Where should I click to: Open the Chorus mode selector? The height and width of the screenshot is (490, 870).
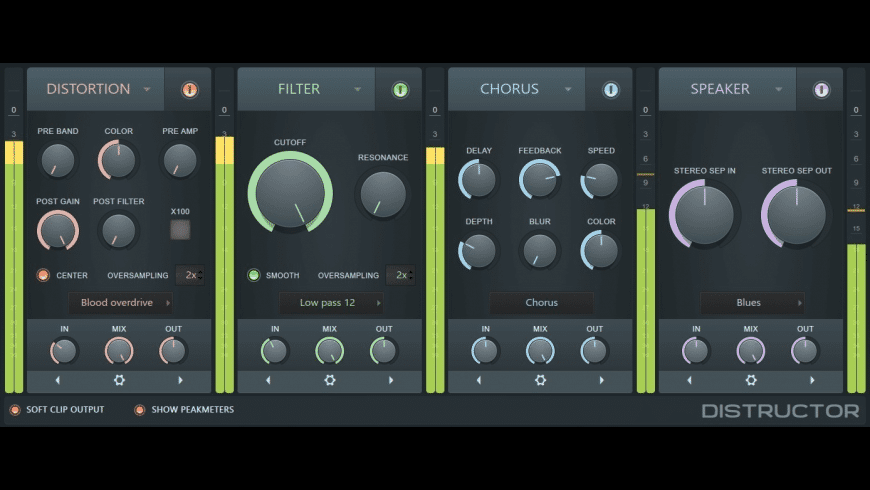(542, 302)
